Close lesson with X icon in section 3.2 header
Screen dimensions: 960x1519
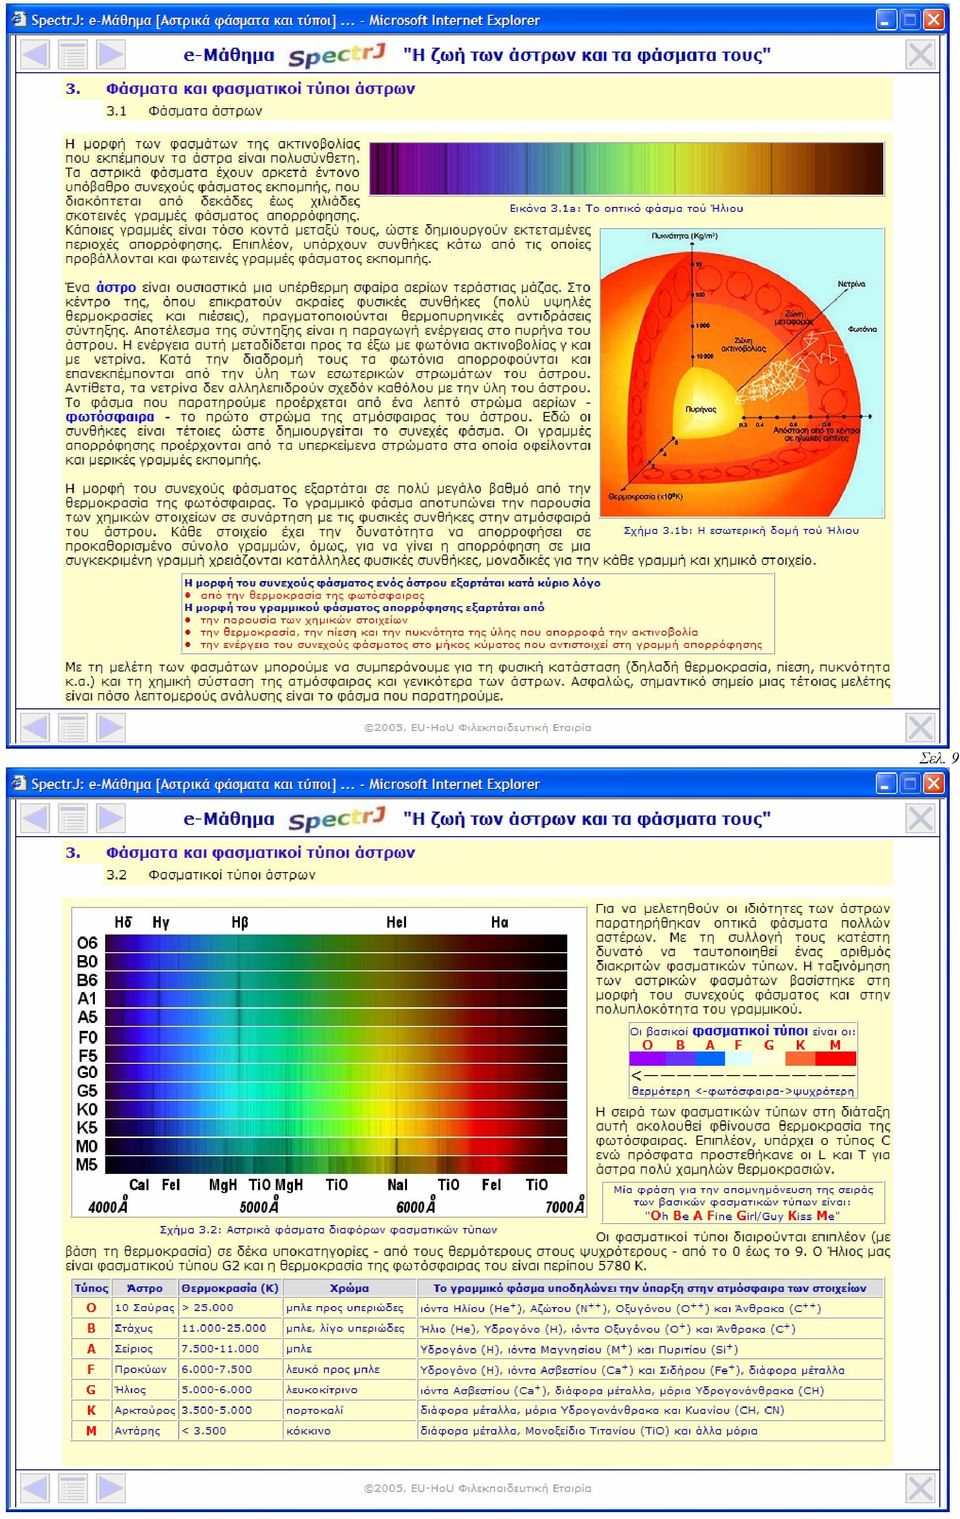click(x=920, y=818)
